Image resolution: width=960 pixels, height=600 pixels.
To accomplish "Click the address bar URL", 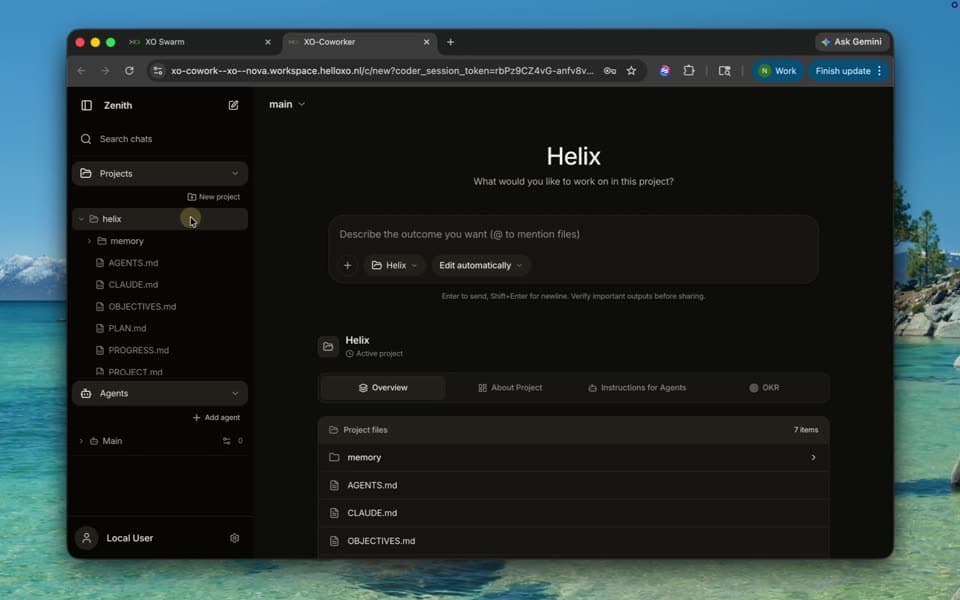I will (383, 71).
